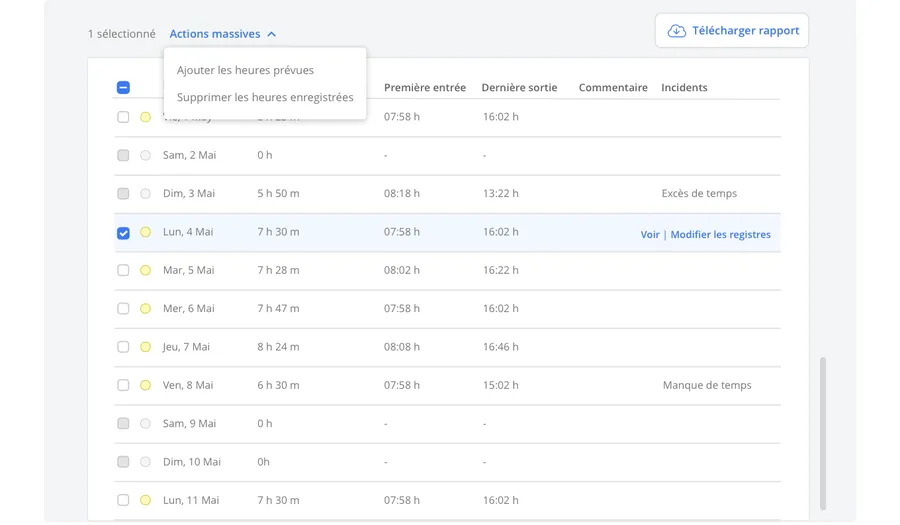Viewport: 900px width, 525px height.
Task: Choose Ajouter les heures prévues
Action: tap(245, 70)
